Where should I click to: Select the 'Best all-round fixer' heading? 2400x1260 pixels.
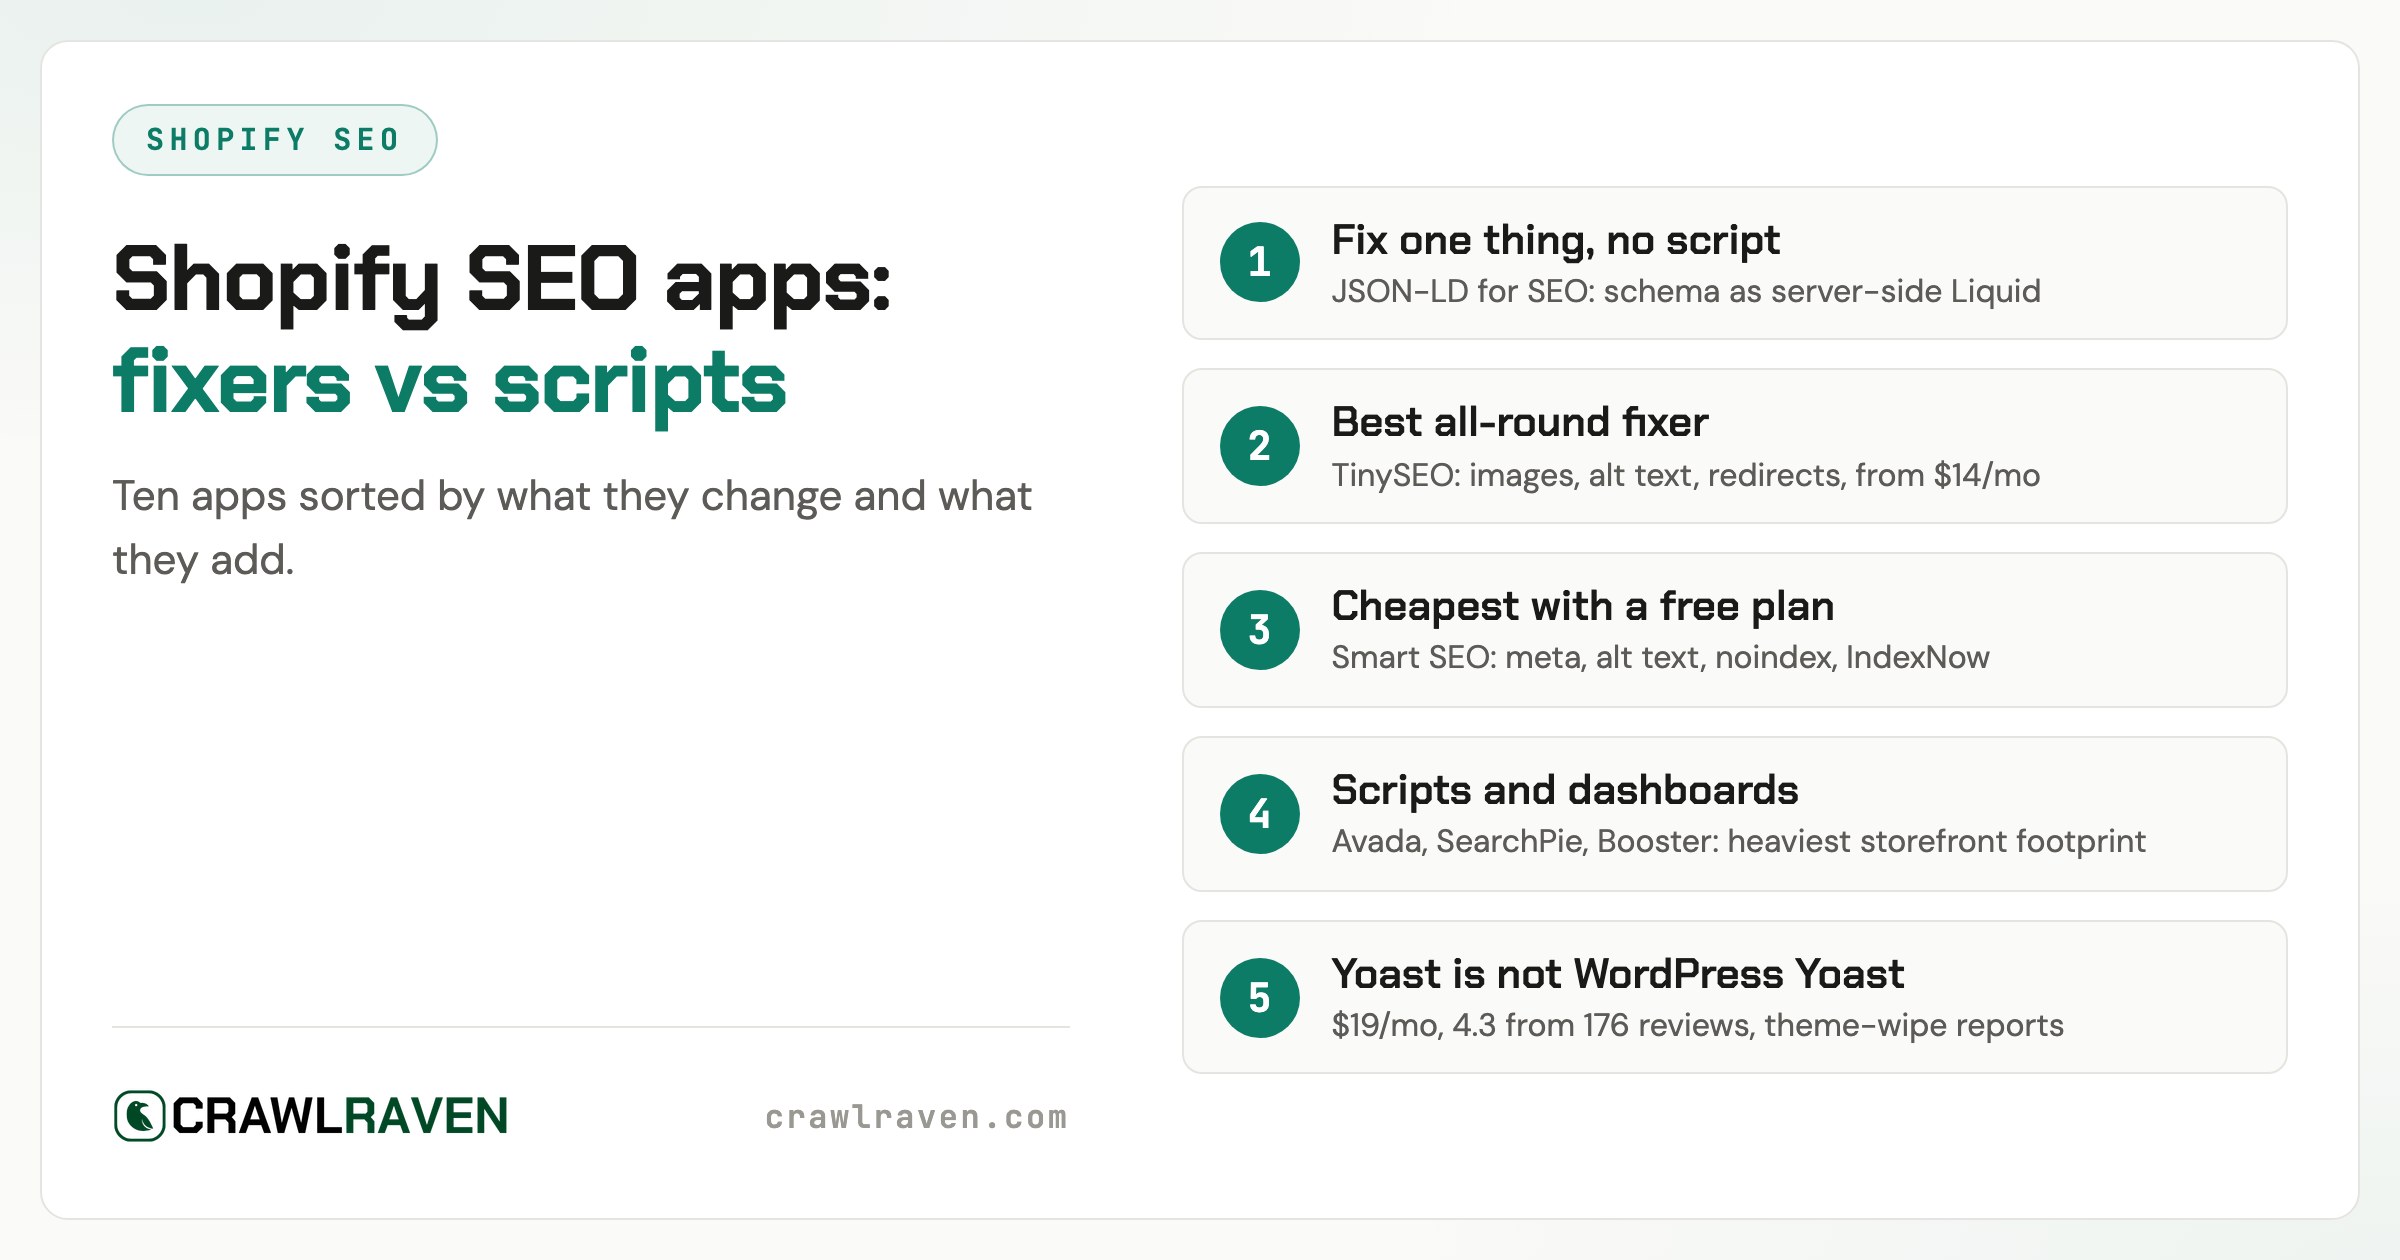[1520, 422]
